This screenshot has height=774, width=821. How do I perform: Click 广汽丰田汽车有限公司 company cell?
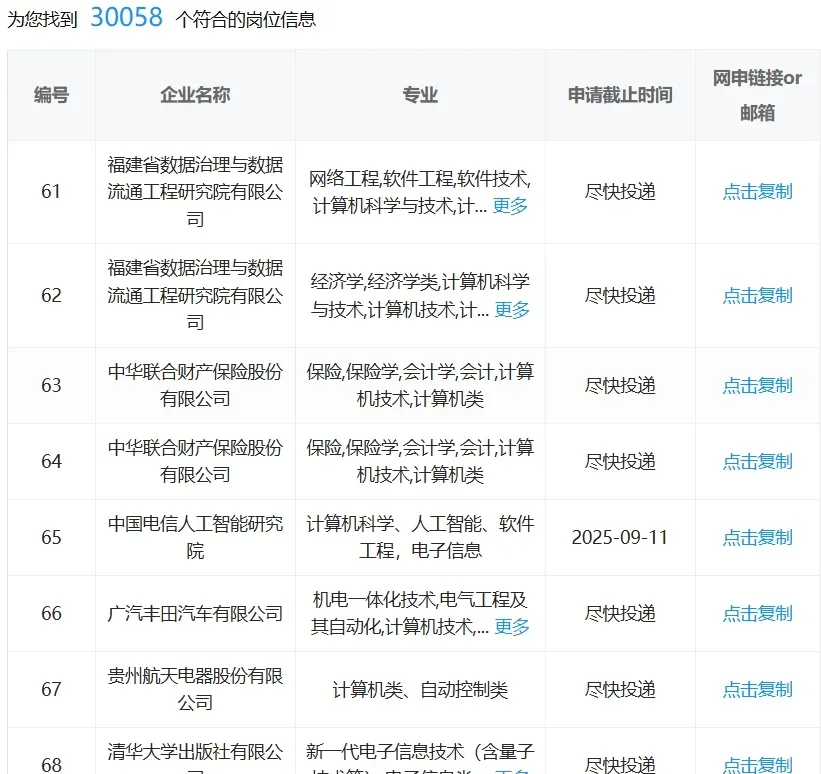(195, 613)
